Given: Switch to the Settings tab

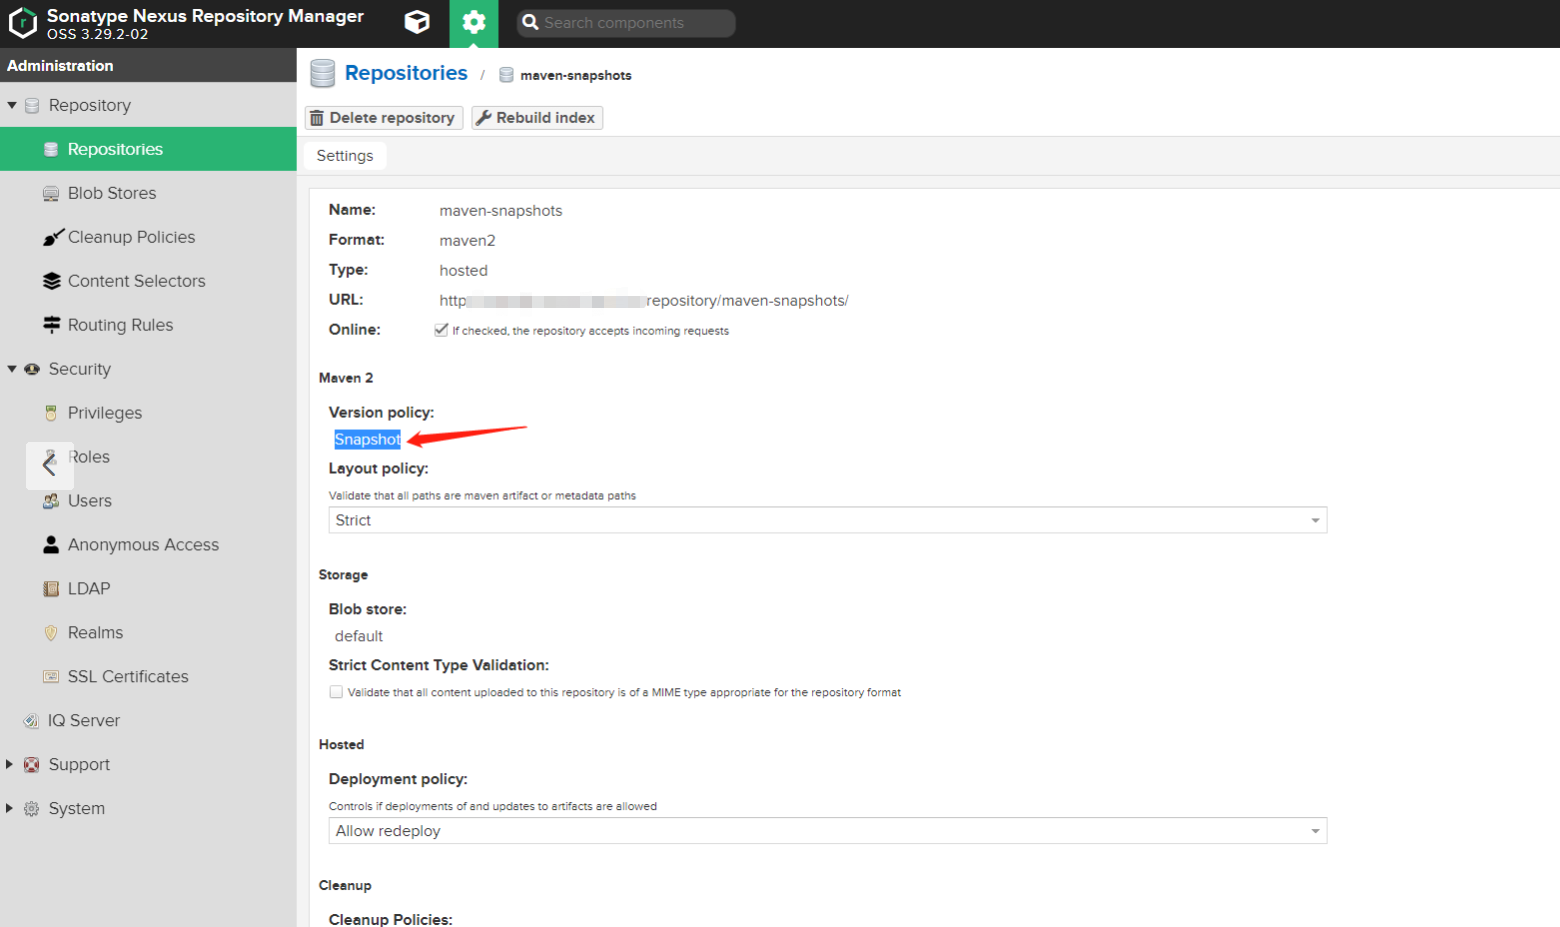Looking at the screenshot, I should [344, 155].
